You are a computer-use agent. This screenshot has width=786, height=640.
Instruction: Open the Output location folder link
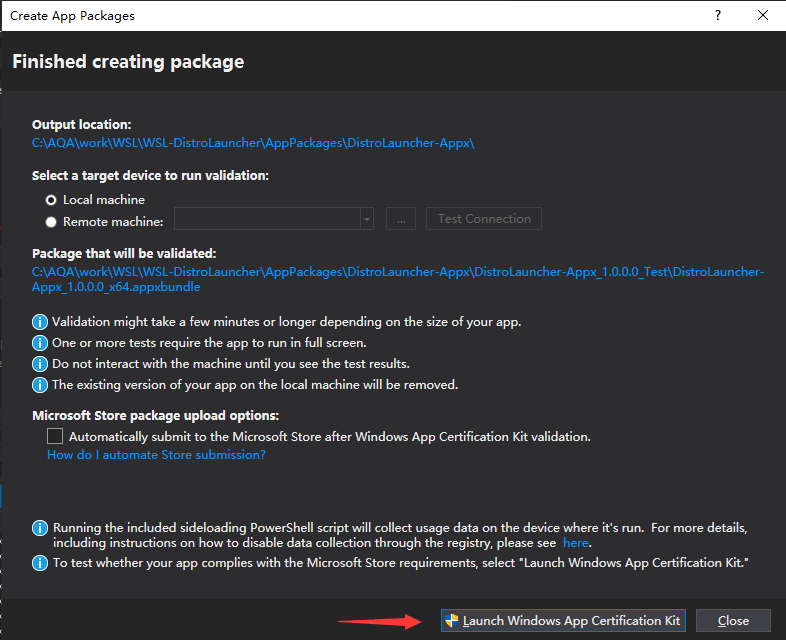pyautogui.click(x=253, y=143)
